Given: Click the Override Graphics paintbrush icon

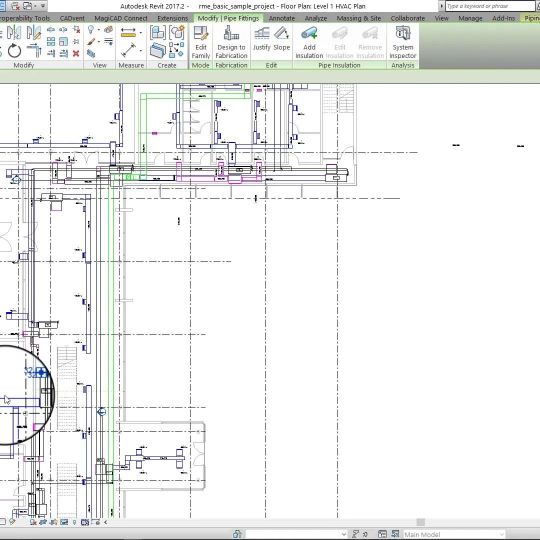Looking at the screenshot, I should click(x=91, y=42).
